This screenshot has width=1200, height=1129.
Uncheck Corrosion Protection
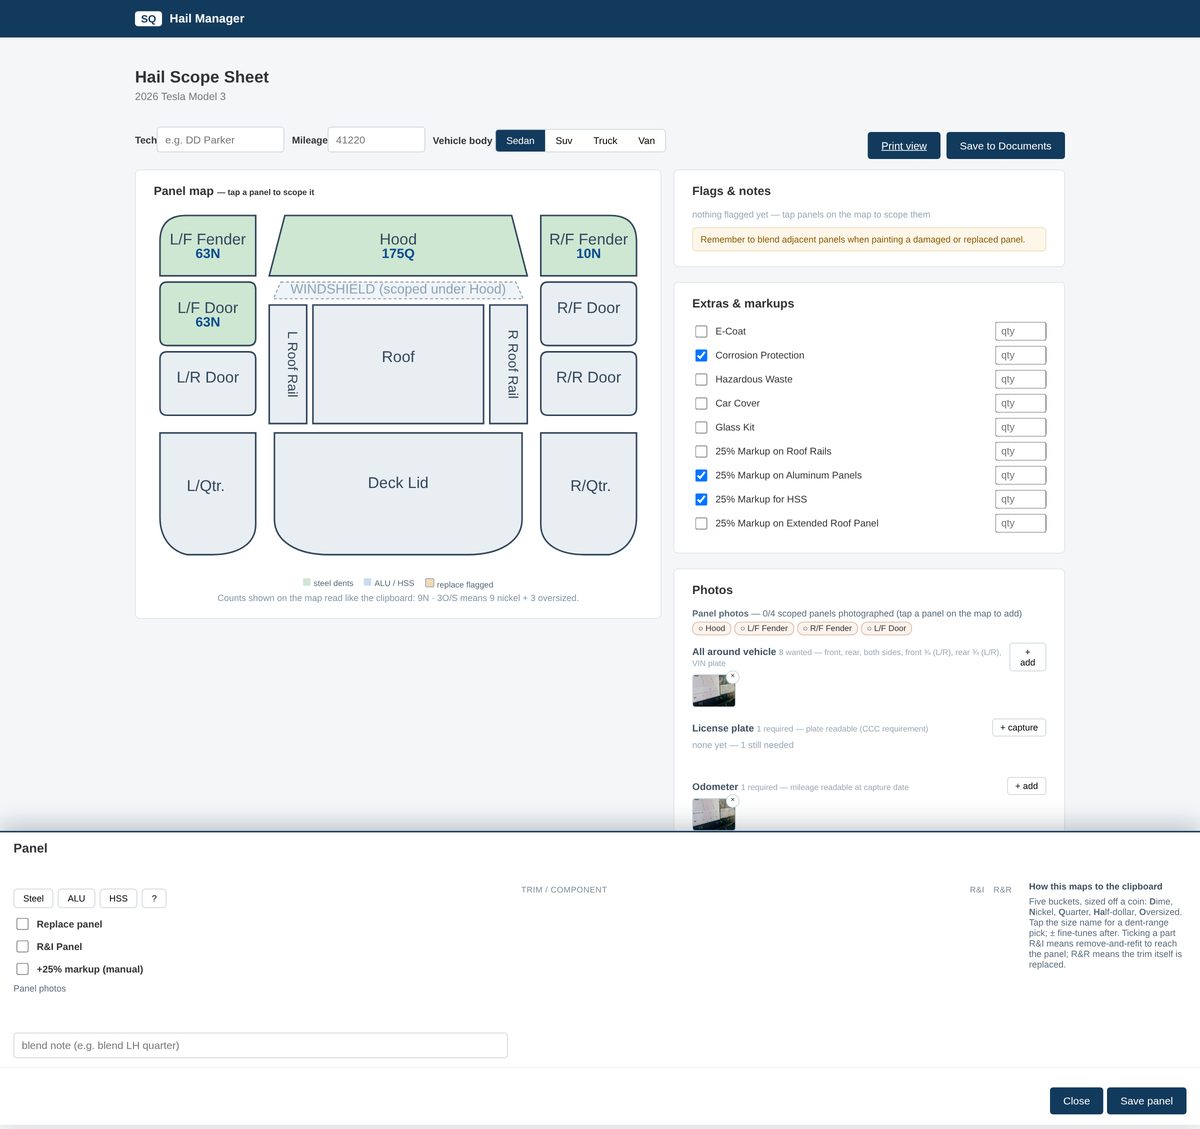[x=701, y=355]
